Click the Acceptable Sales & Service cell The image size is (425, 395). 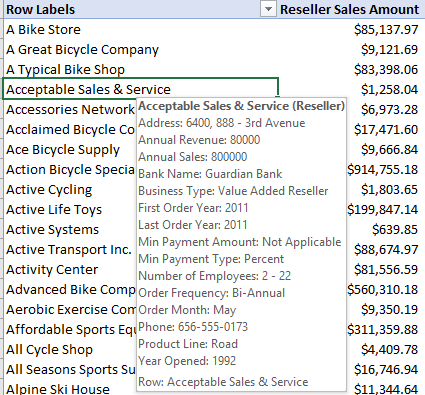pos(140,89)
